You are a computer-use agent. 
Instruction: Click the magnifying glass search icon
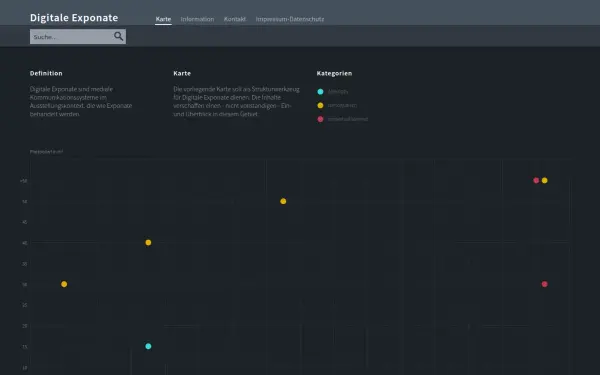[x=118, y=36]
